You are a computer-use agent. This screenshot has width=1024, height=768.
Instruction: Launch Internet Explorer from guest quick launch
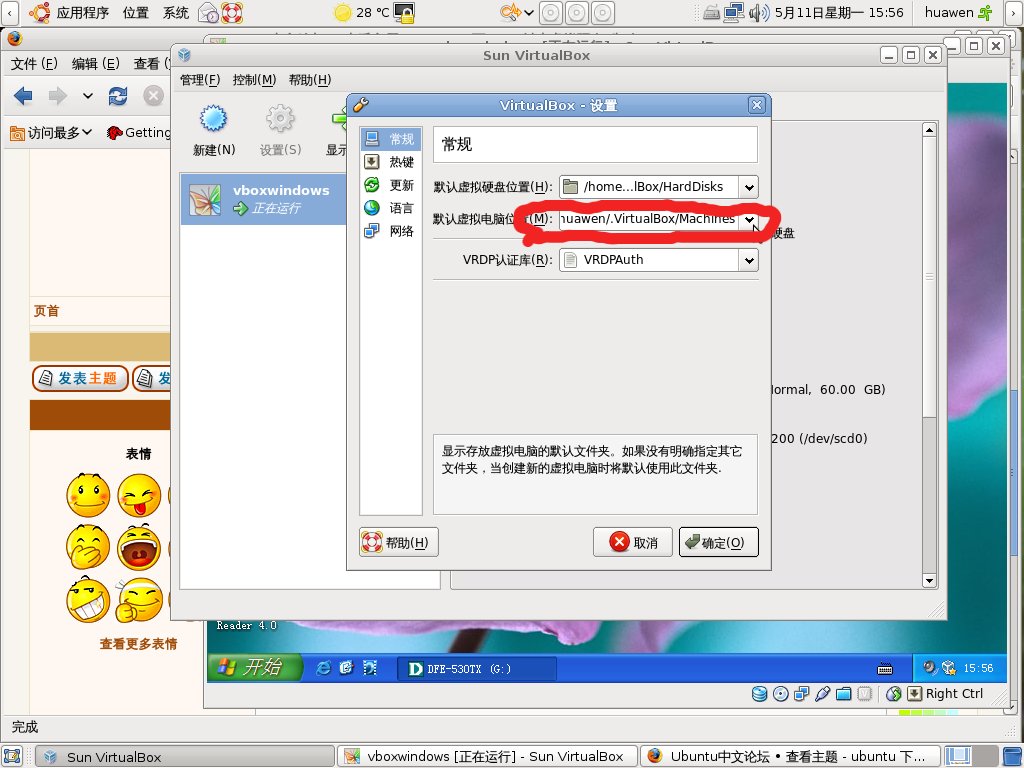click(323, 668)
